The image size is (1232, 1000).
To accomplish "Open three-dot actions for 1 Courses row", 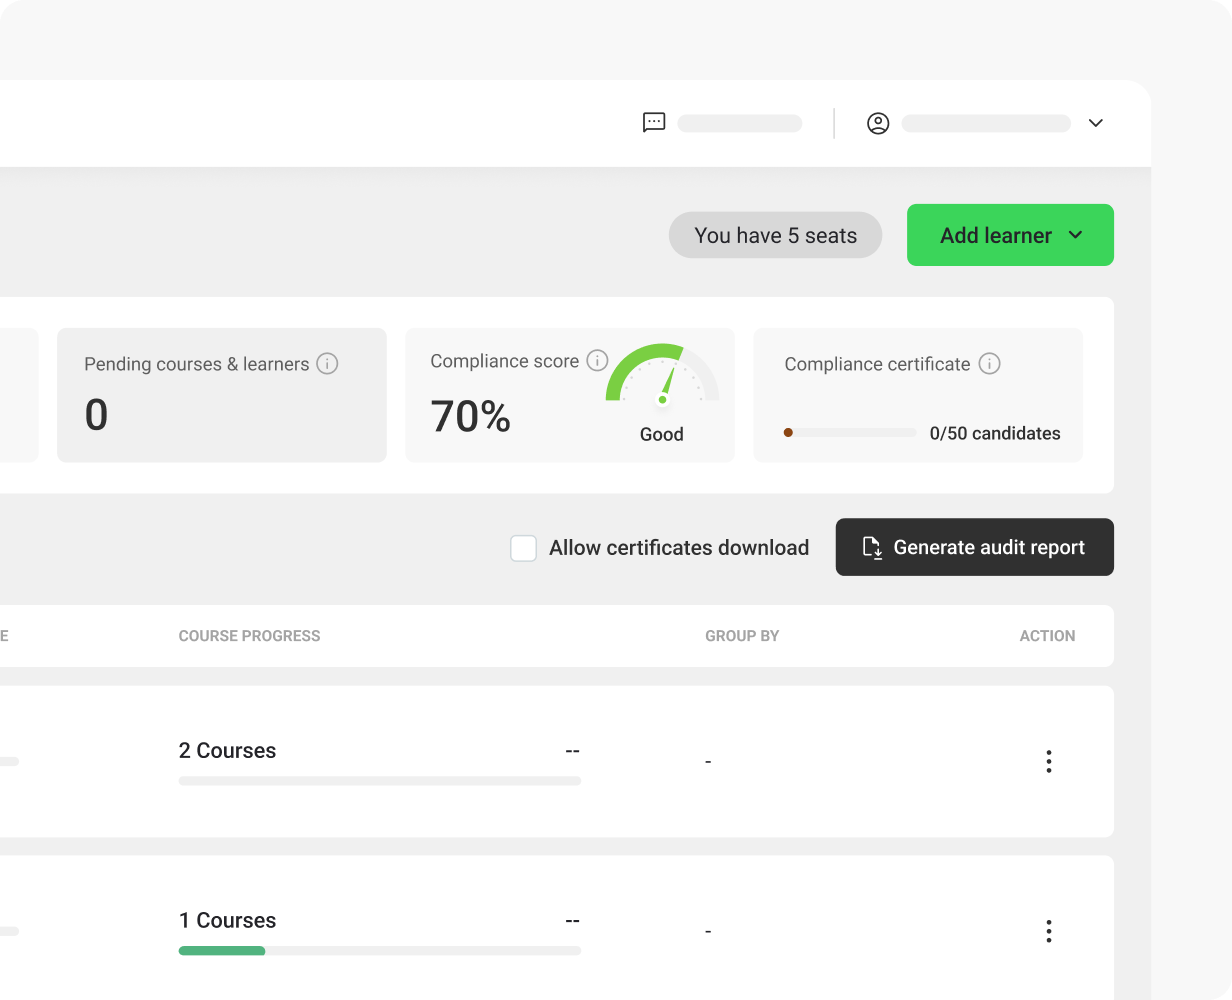I will (x=1048, y=931).
